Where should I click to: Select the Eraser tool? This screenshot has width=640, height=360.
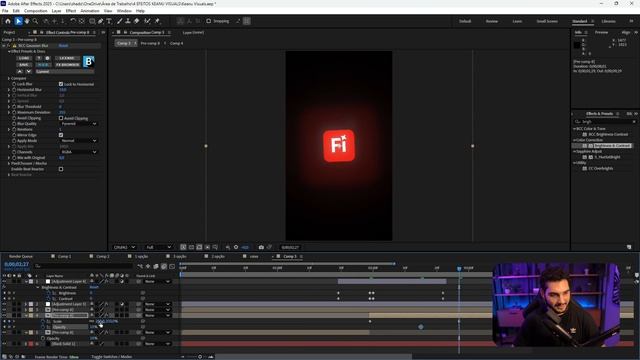137,21
